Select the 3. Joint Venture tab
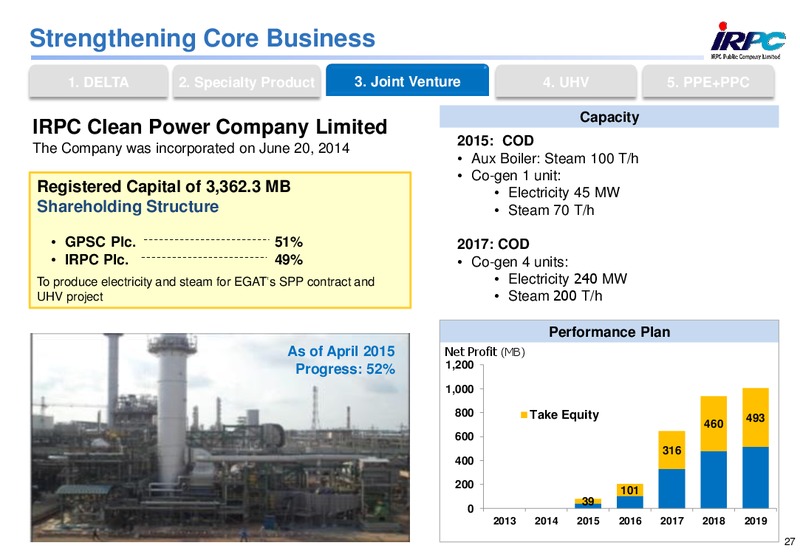This screenshot has width=800, height=554. pos(407,81)
